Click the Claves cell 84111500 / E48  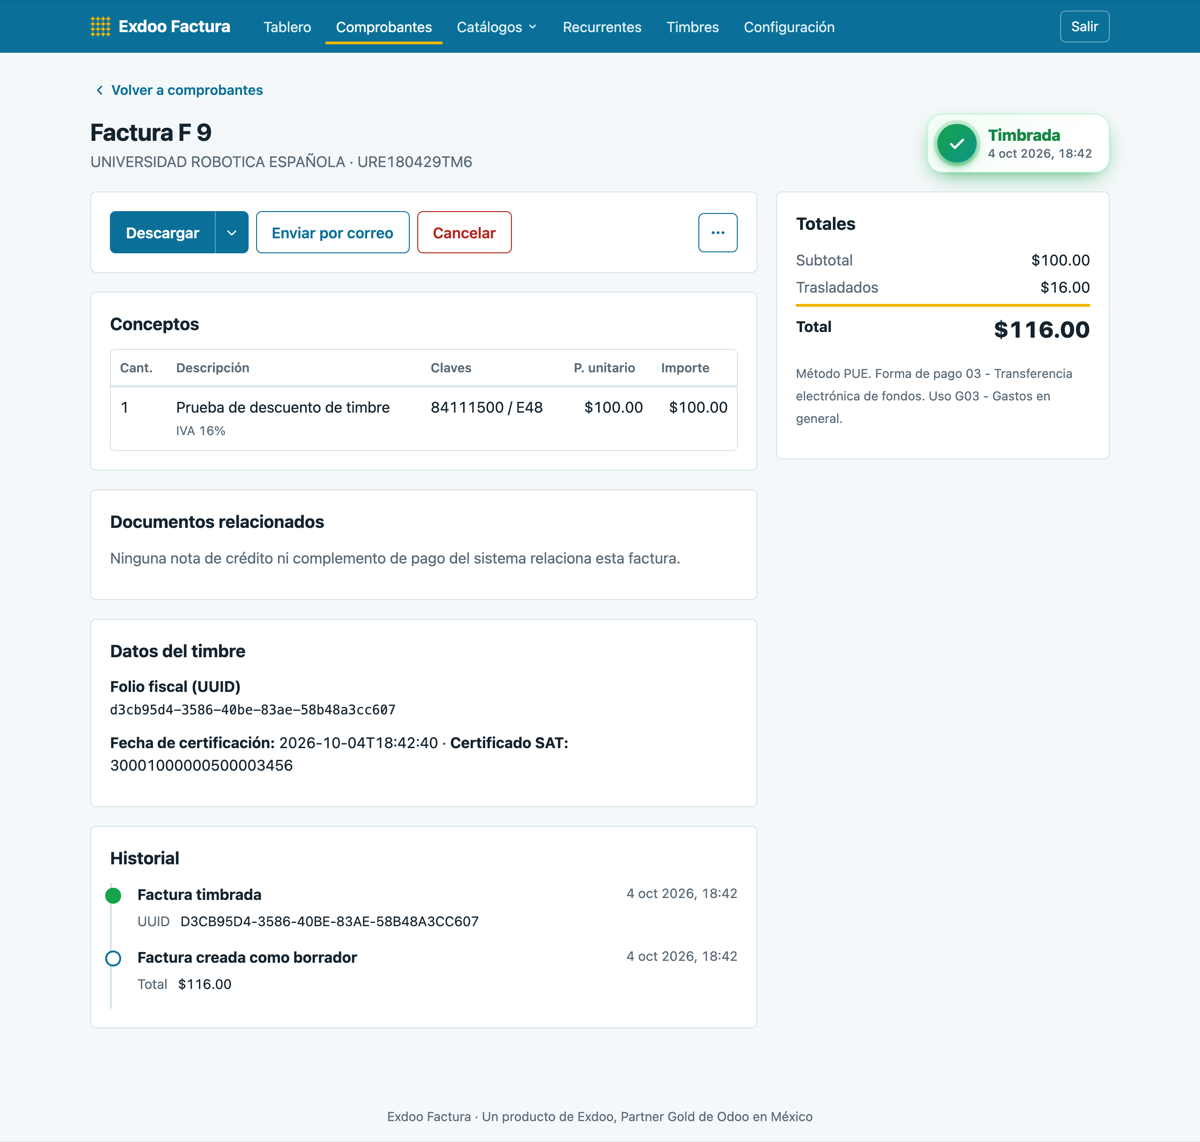[x=487, y=407]
